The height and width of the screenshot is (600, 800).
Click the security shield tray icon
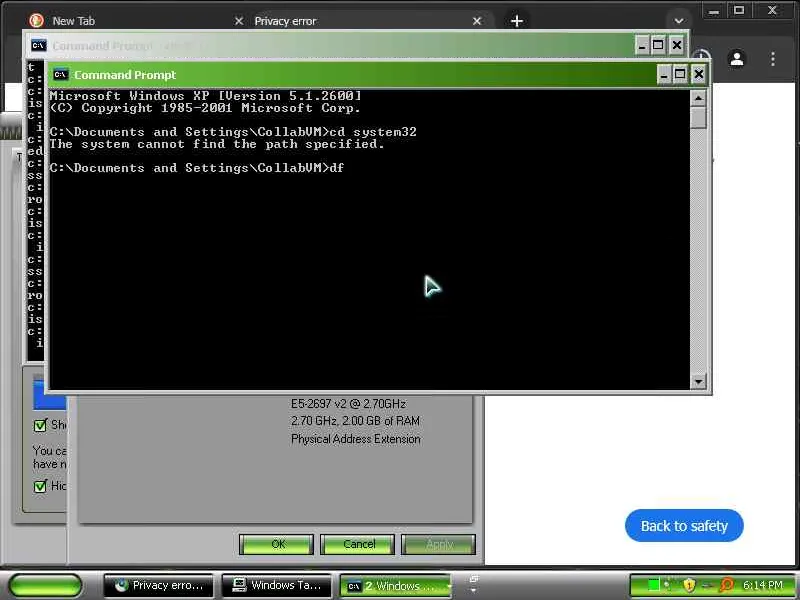pyautogui.click(x=689, y=585)
